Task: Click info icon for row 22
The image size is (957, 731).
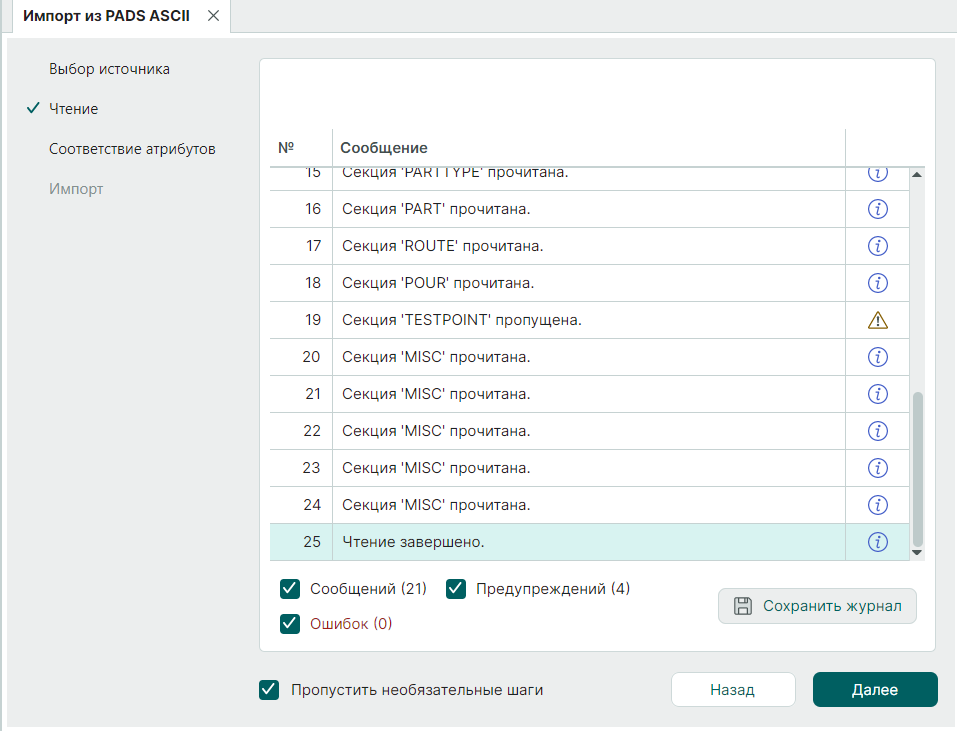Action: coord(878,431)
